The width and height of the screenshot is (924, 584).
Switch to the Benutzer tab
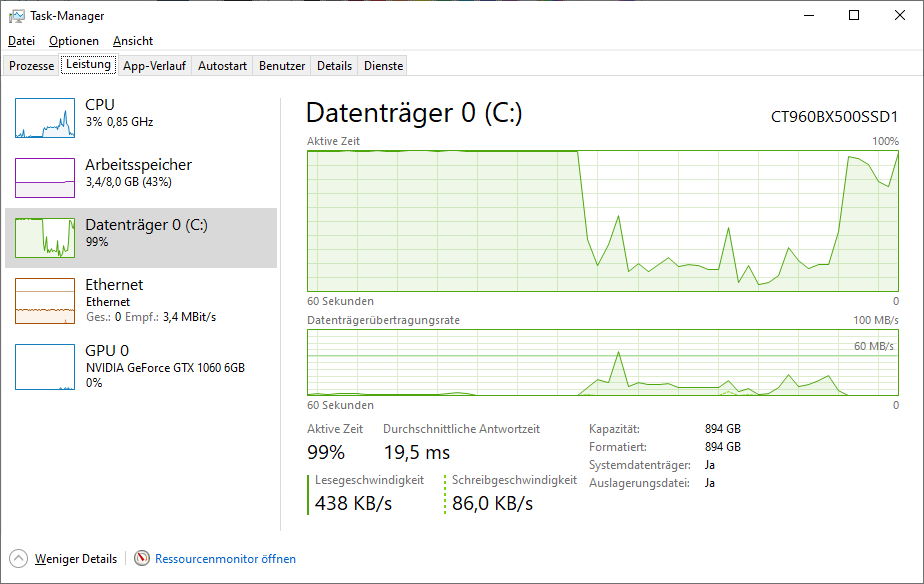282,66
